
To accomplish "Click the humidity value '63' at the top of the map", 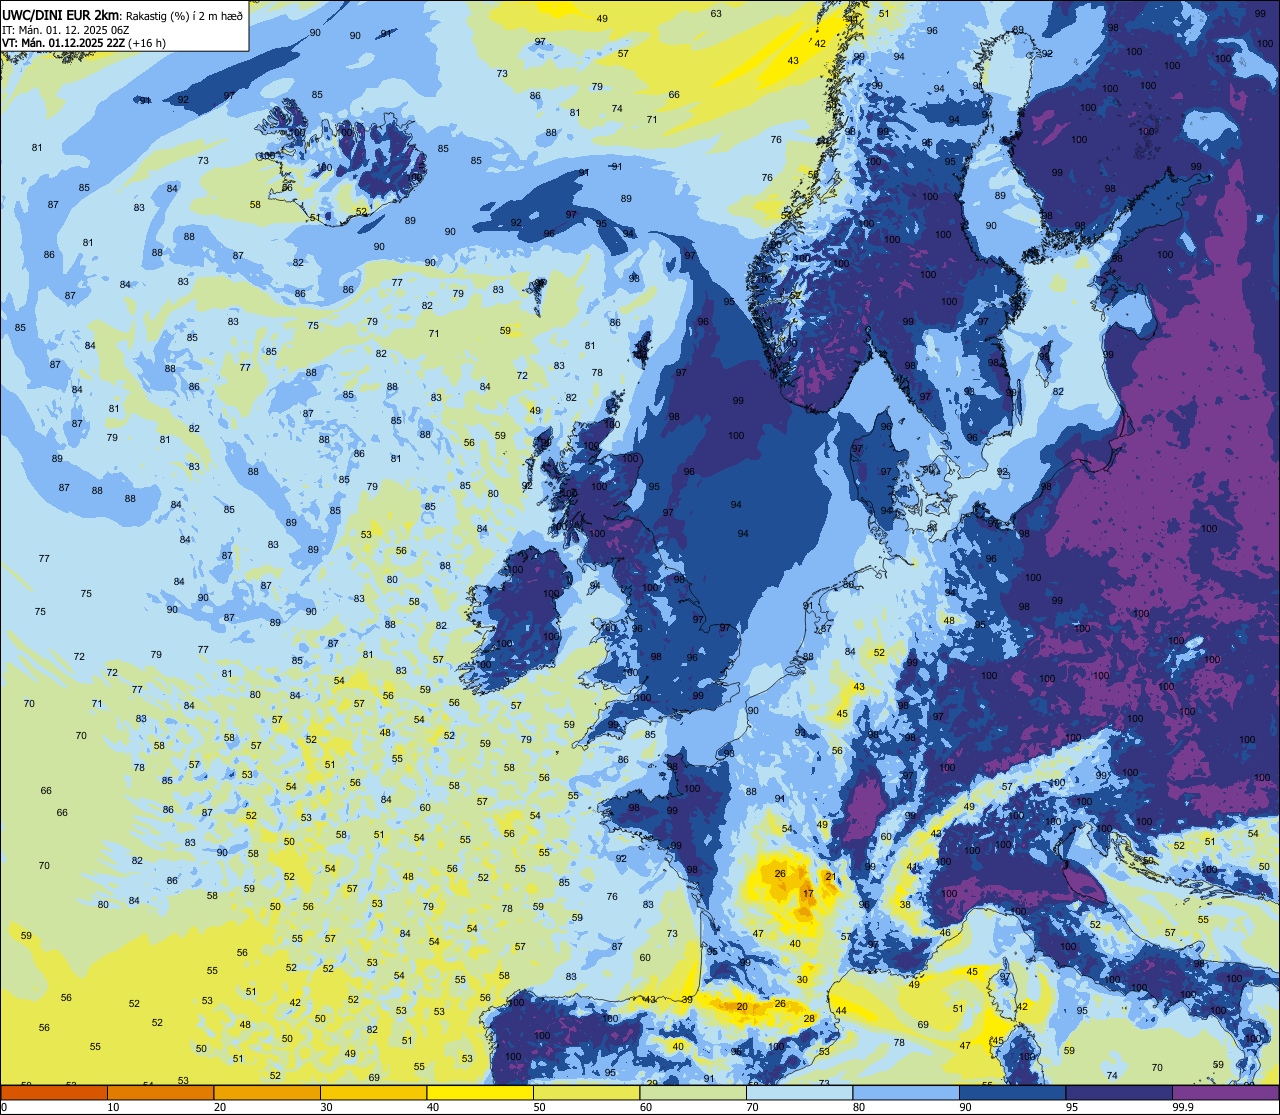I will [x=716, y=13].
